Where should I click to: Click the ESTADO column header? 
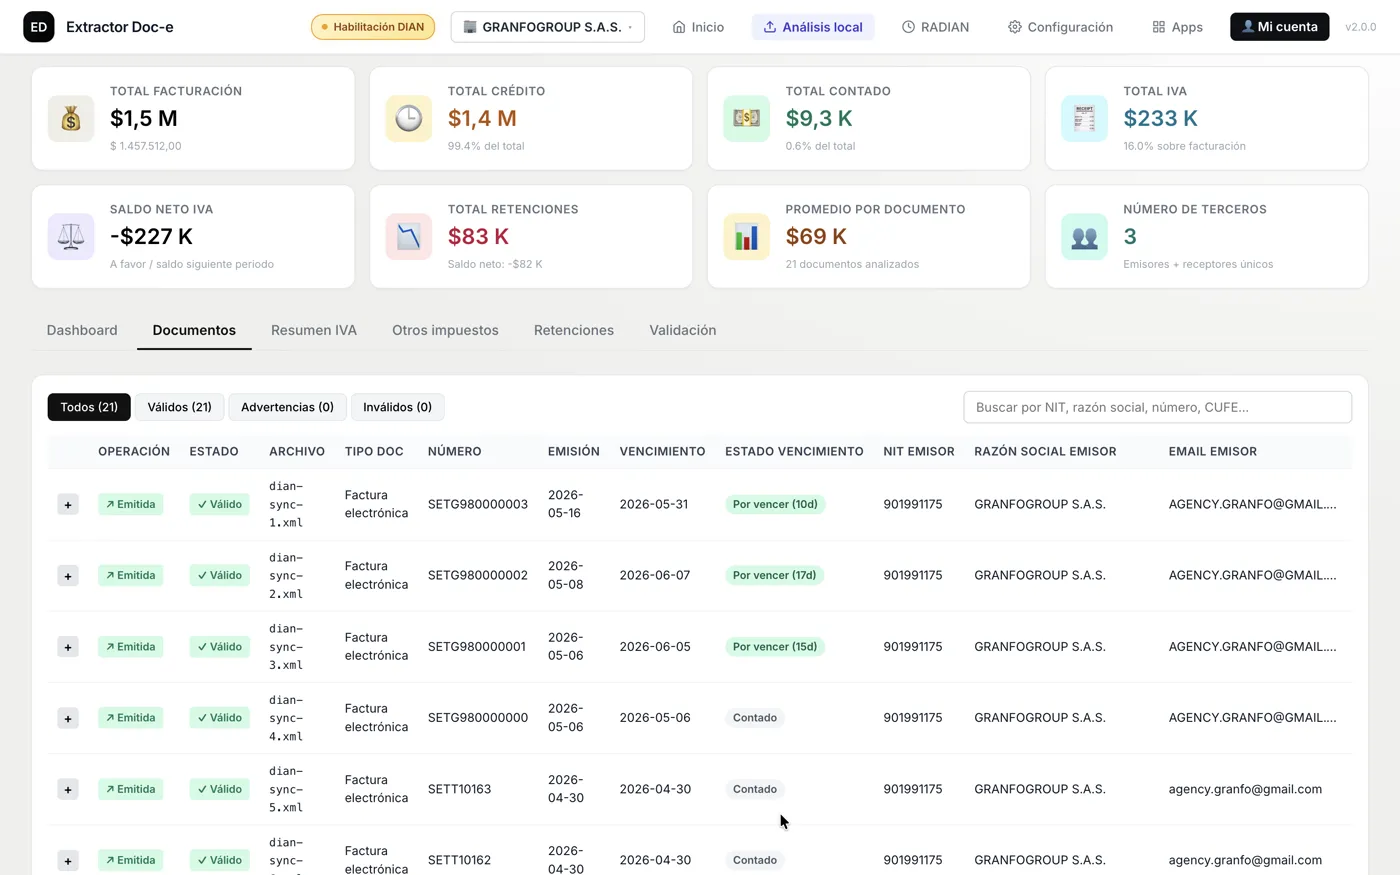click(214, 451)
